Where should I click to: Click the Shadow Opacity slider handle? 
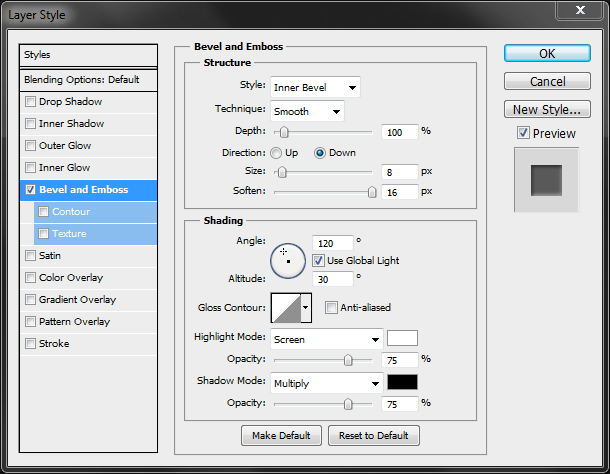coord(348,404)
